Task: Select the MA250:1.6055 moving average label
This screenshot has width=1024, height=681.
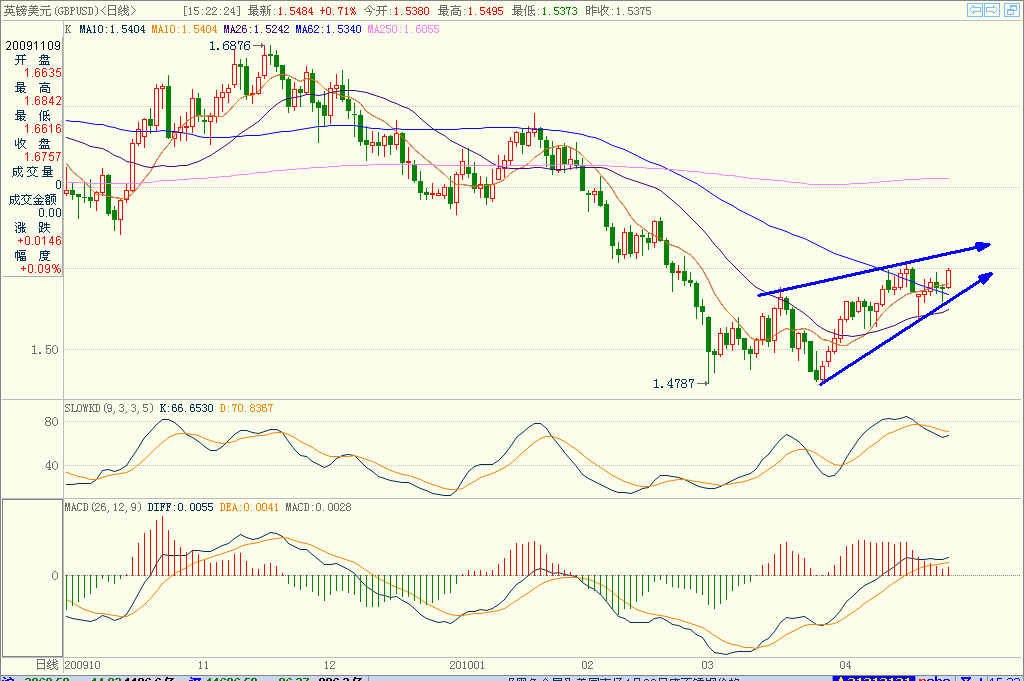Action: click(x=403, y=29)
